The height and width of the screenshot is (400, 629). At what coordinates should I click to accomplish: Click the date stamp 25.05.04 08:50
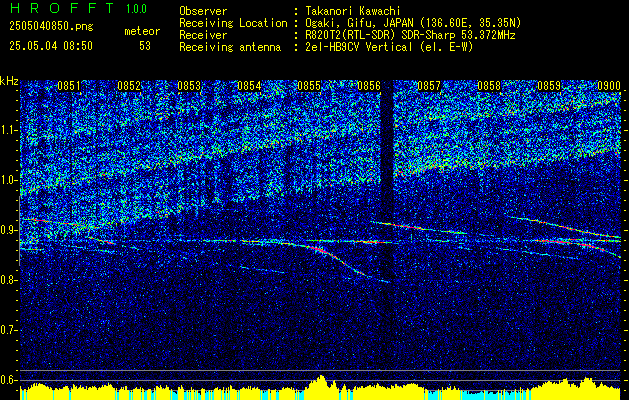click(51, 46)
